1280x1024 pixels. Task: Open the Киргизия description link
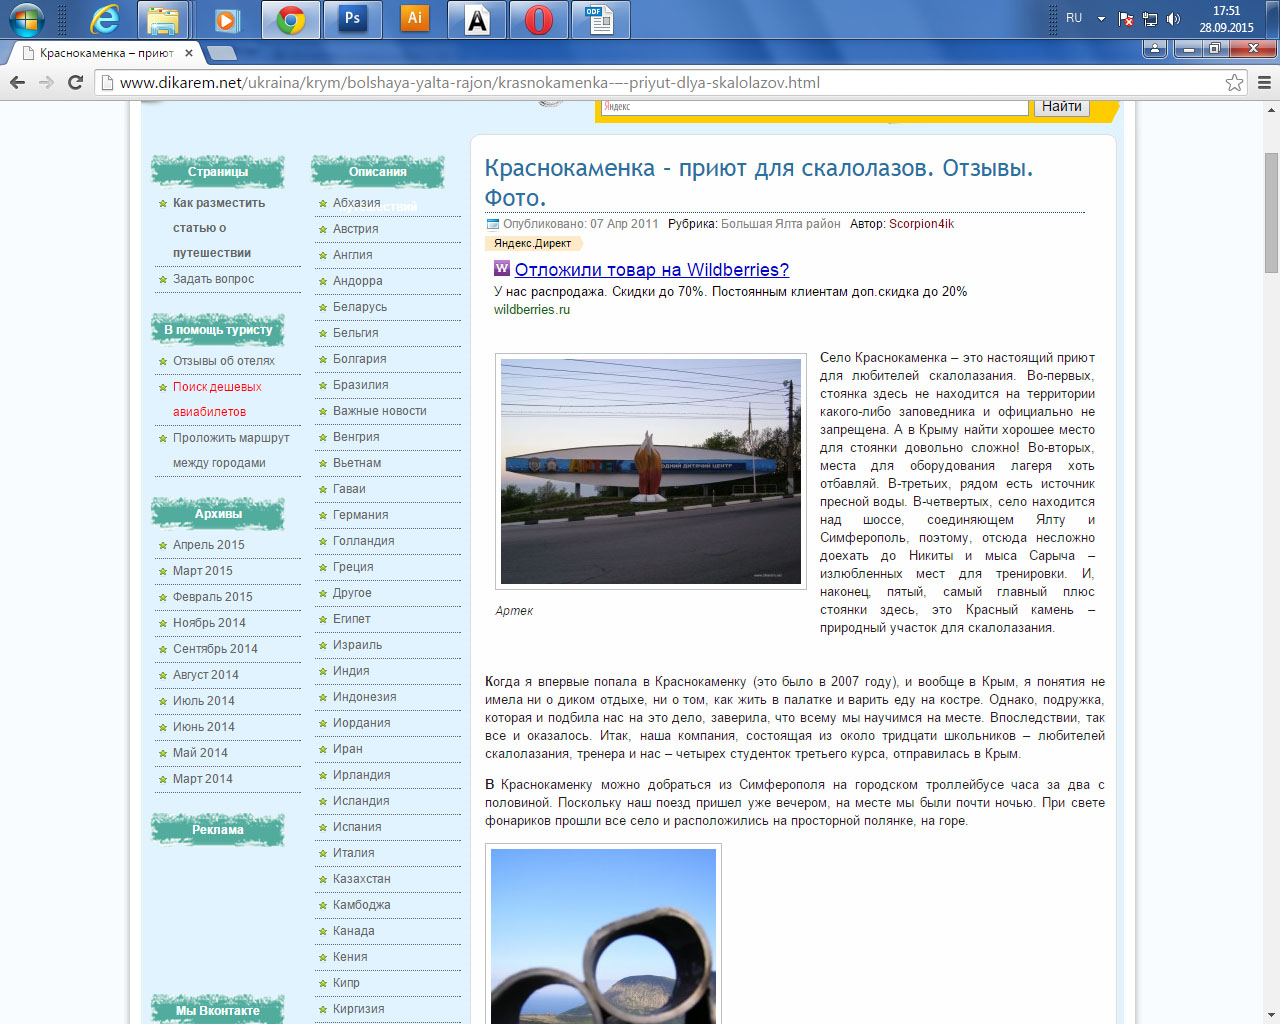tap(358, 1009)
